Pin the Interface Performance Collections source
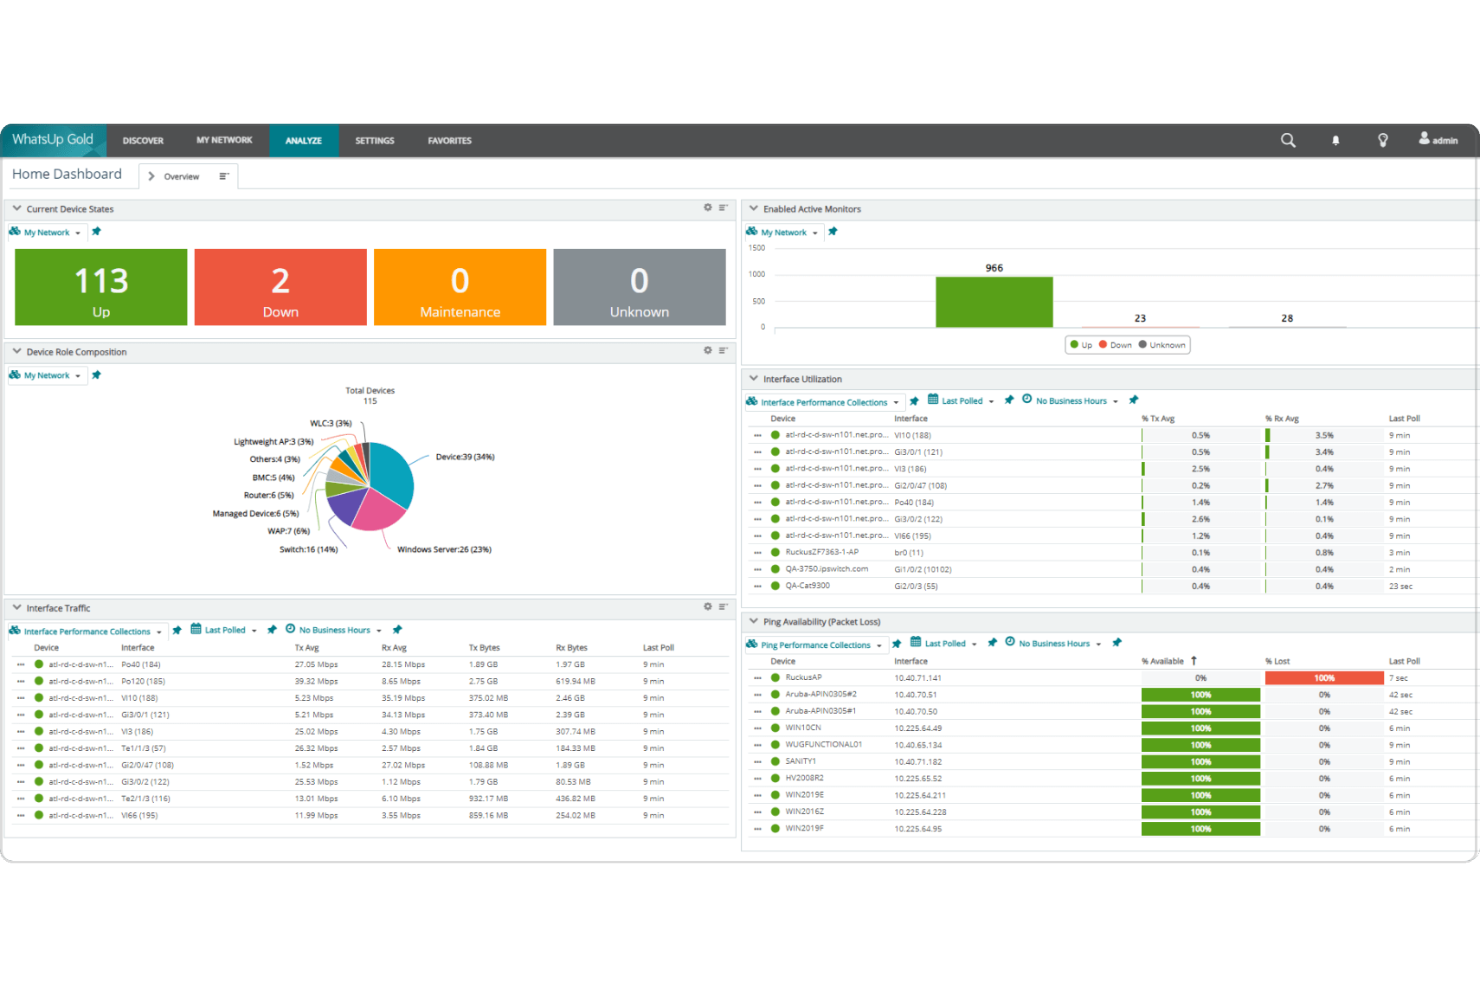The width and height of the screenshot is (1480, 987). 177,630
